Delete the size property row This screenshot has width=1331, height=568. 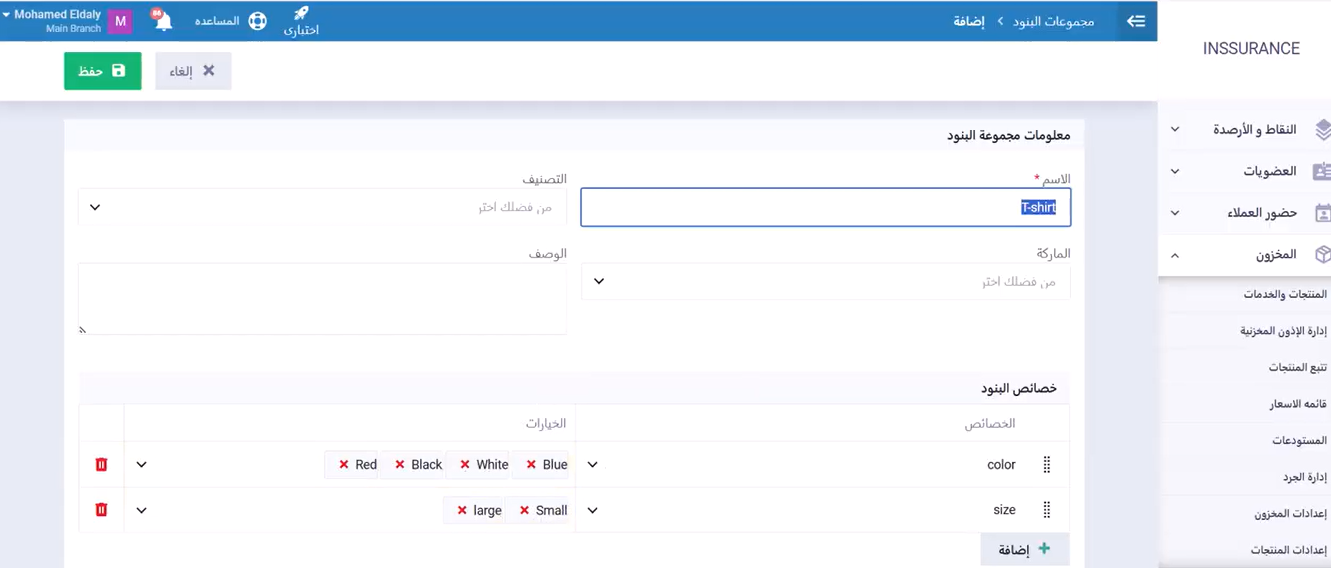coord(101,510)
